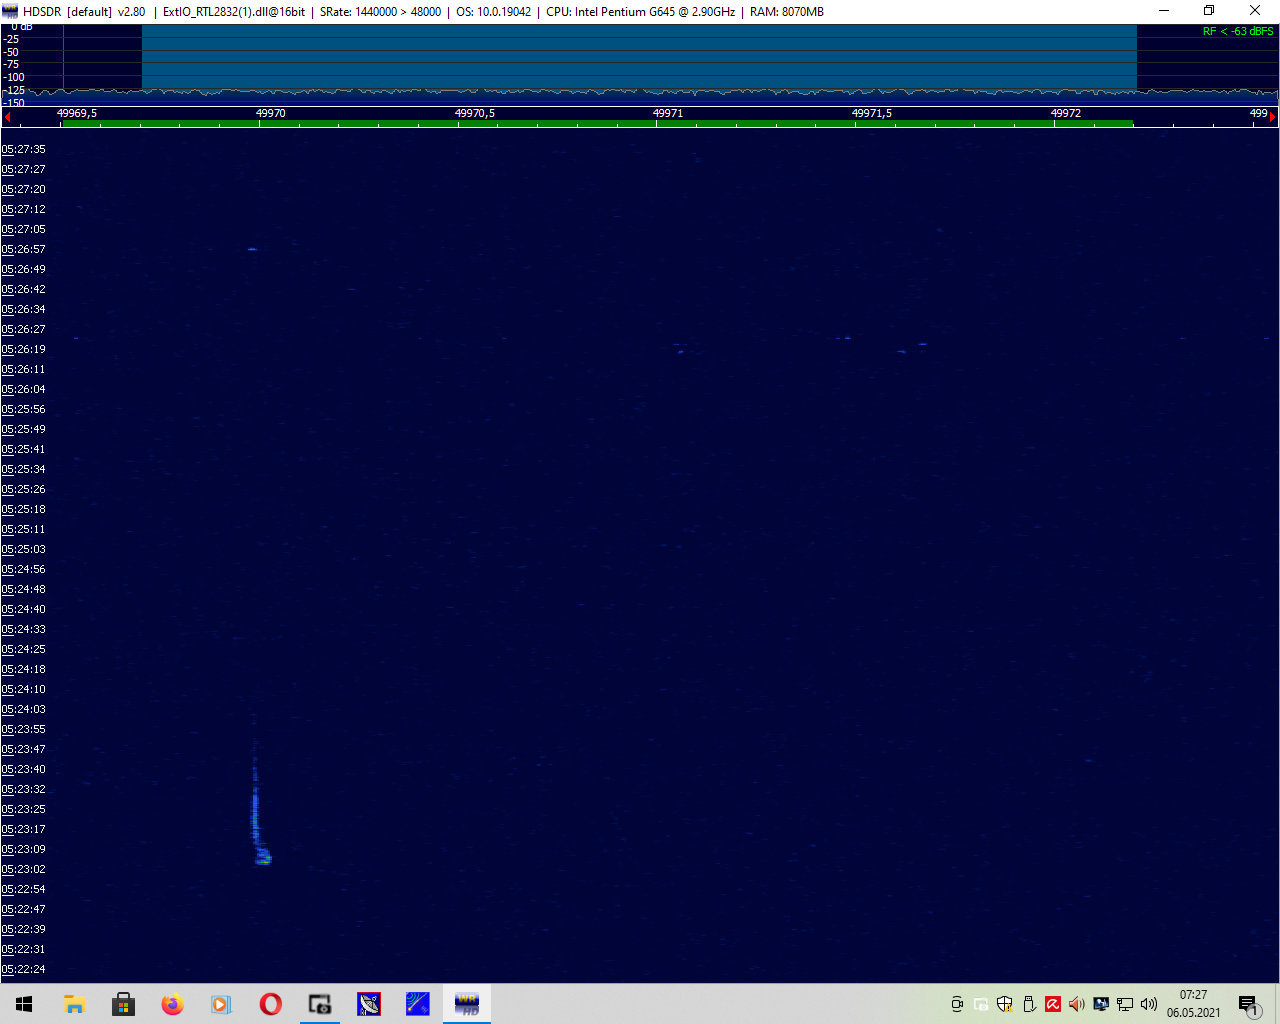The width and height of the screenshot is (1280, 1024).
Task: Click the Avira antivirus tray icon
Action: click(x=1053, y=1004)
